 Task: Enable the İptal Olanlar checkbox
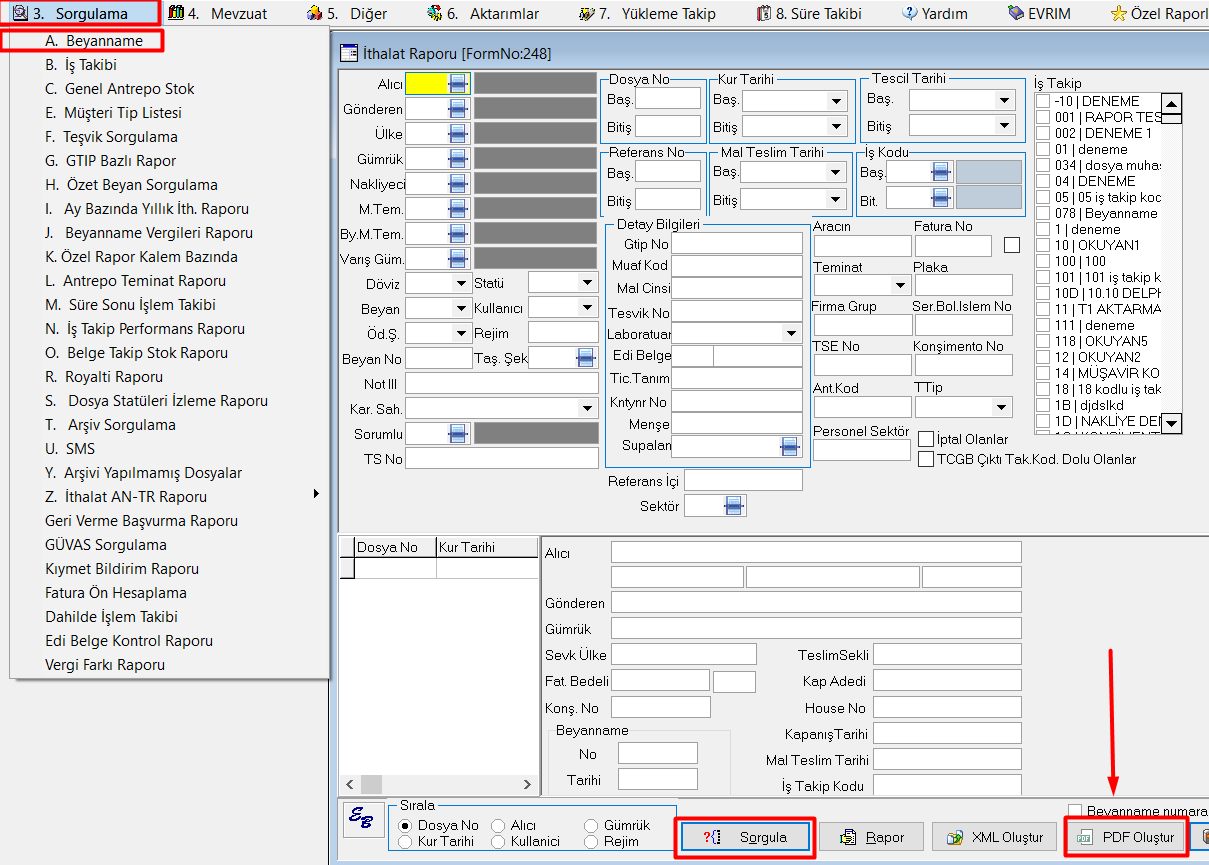(x=926, y=439)
